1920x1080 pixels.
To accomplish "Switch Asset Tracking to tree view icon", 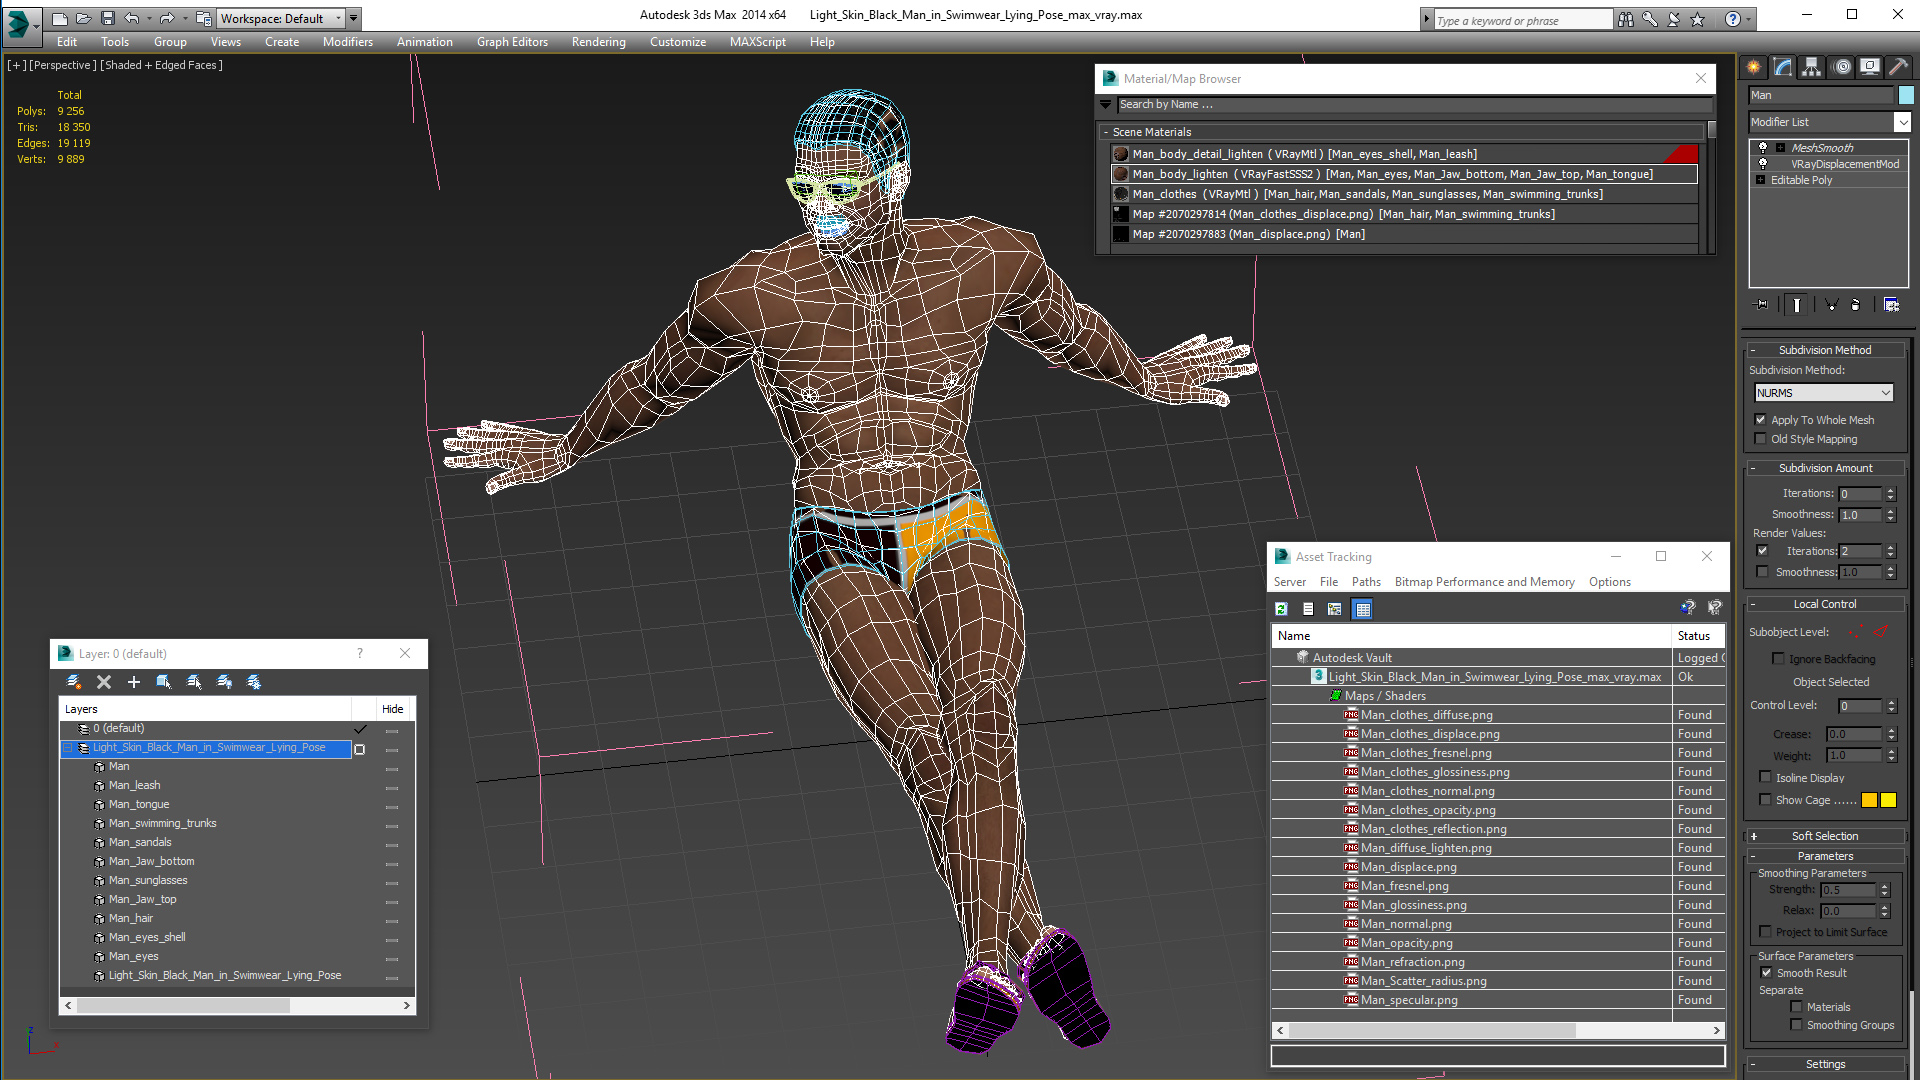I will (x=1335, y=609).
